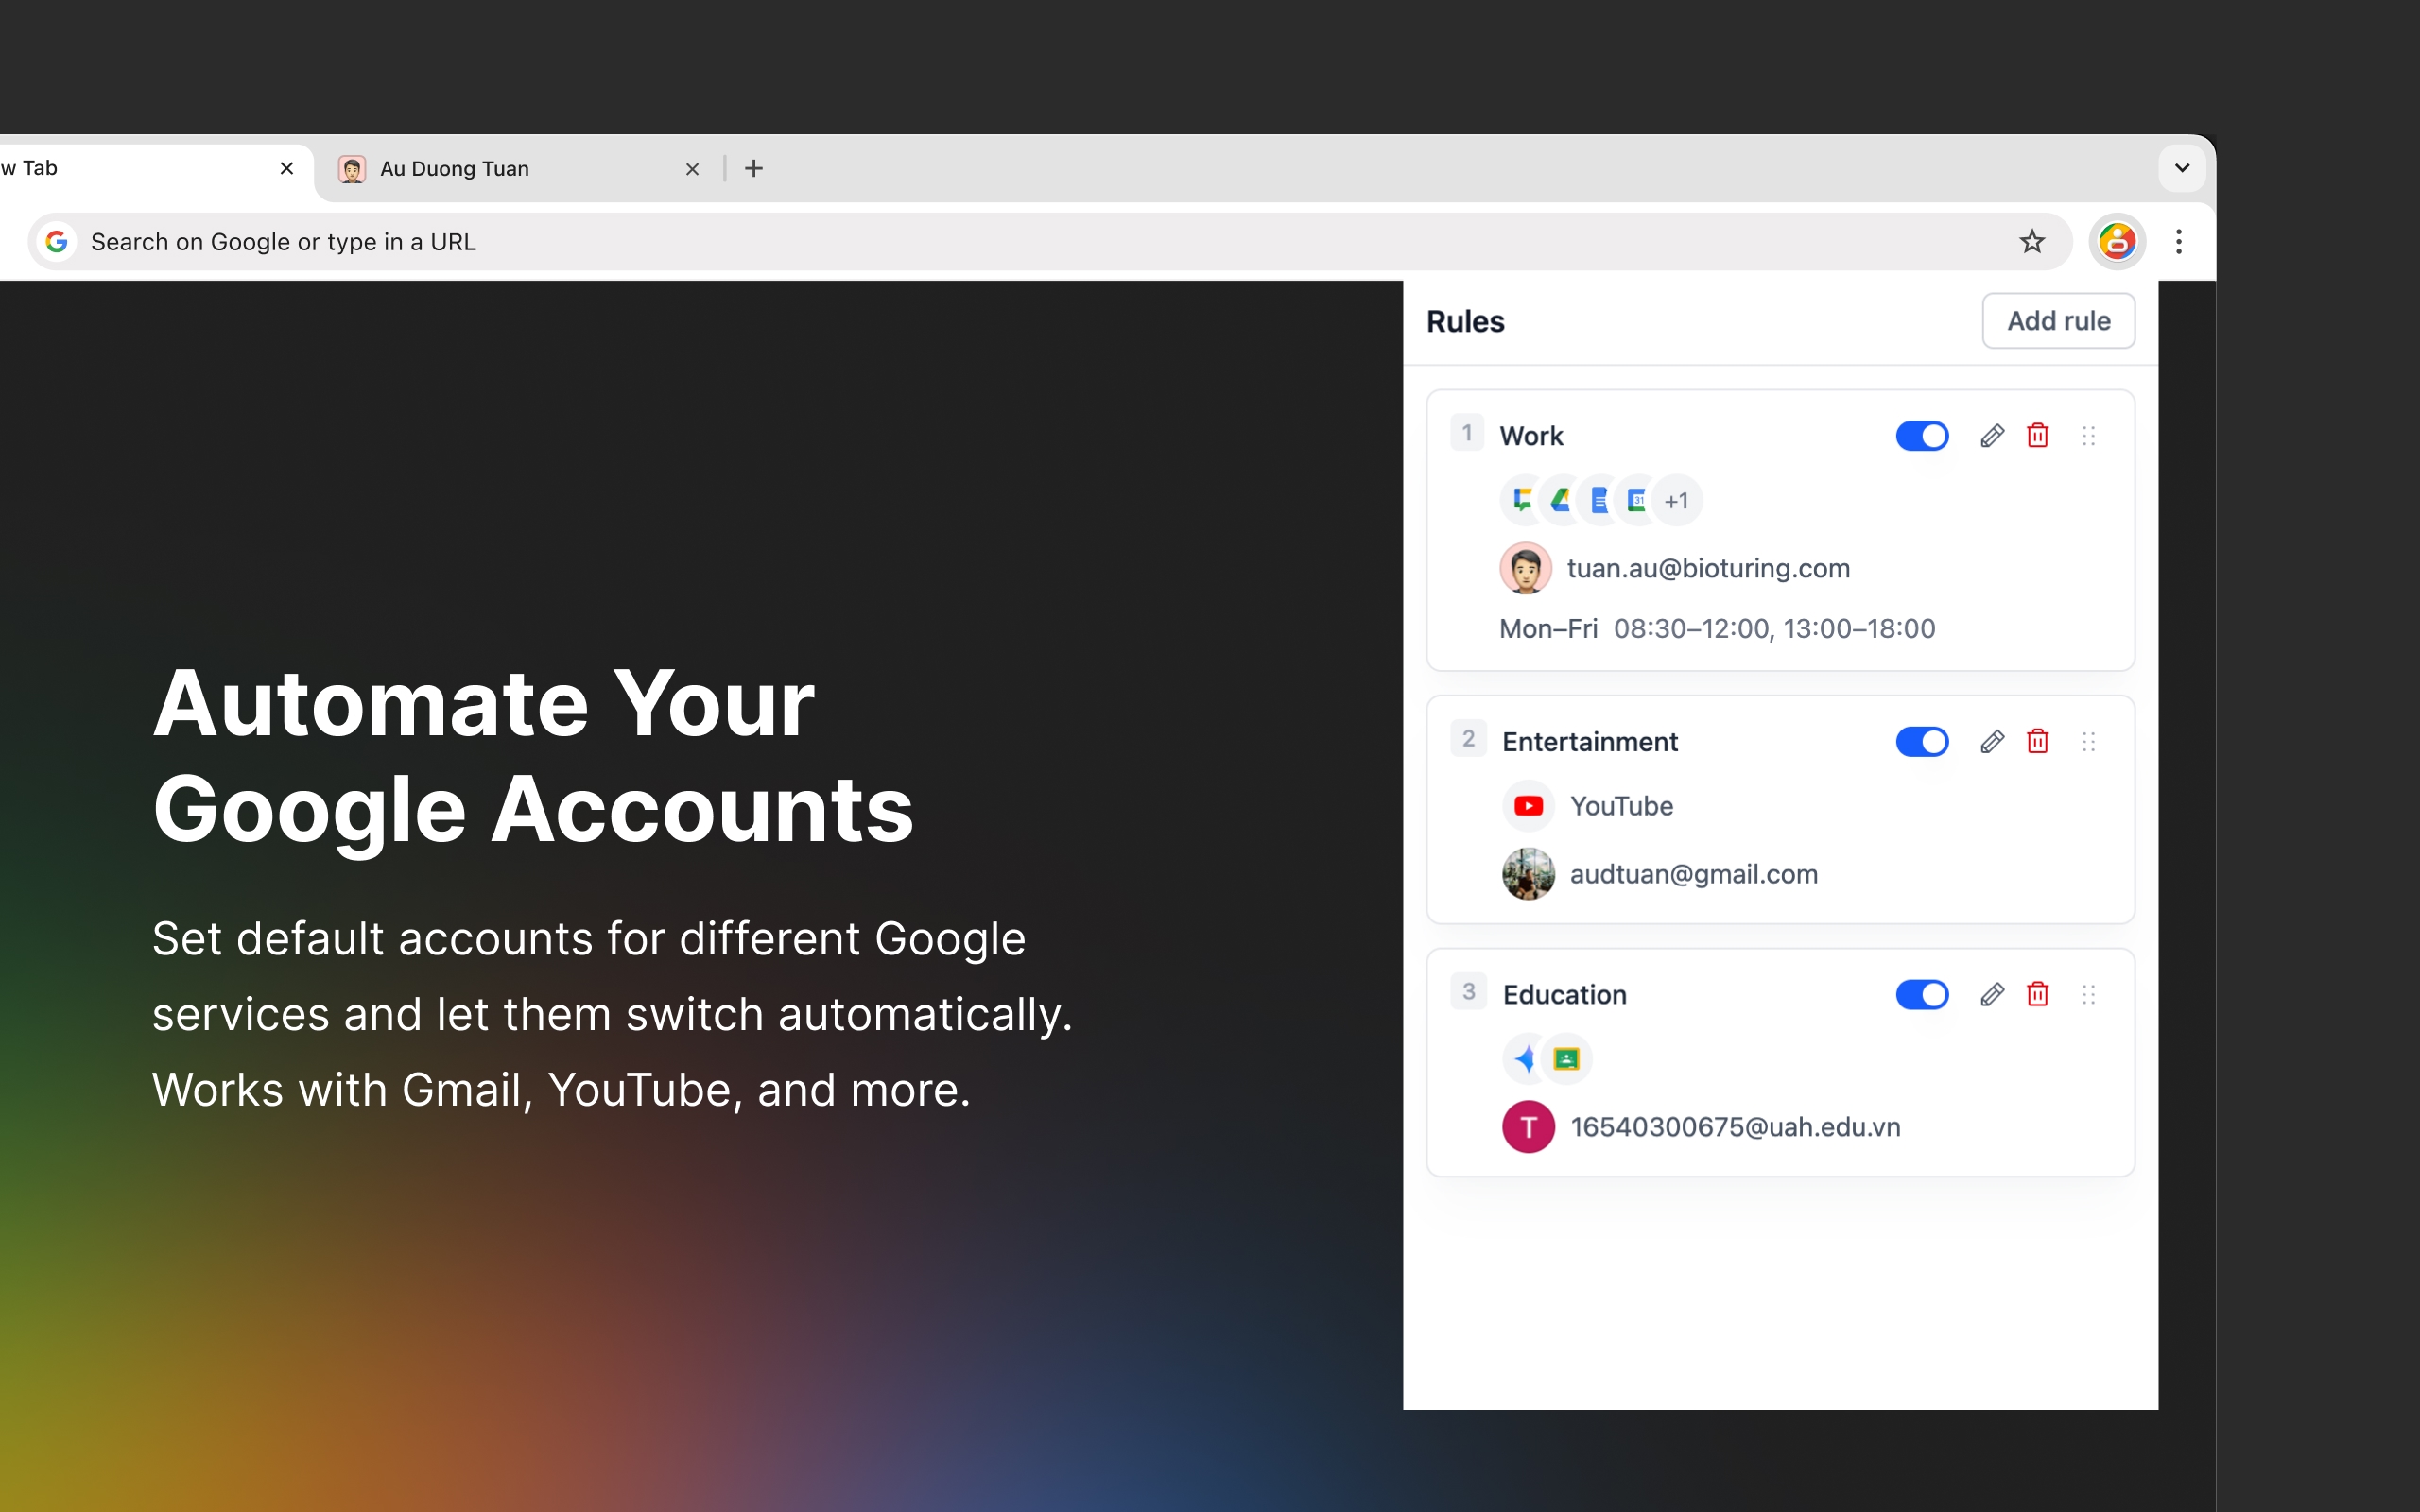Click the tuan.au@bioturing.com account
The image size is (2420, 1512).
tap(1707, 569)
